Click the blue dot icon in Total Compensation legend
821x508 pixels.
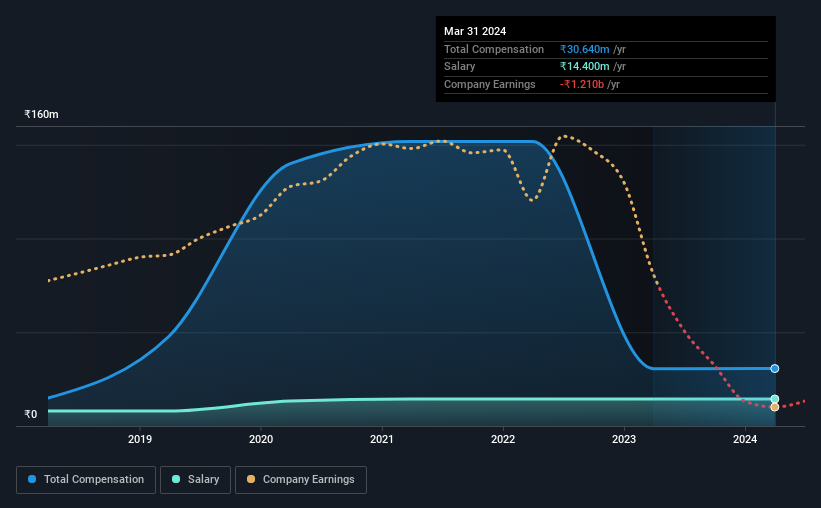click(32, 479)
